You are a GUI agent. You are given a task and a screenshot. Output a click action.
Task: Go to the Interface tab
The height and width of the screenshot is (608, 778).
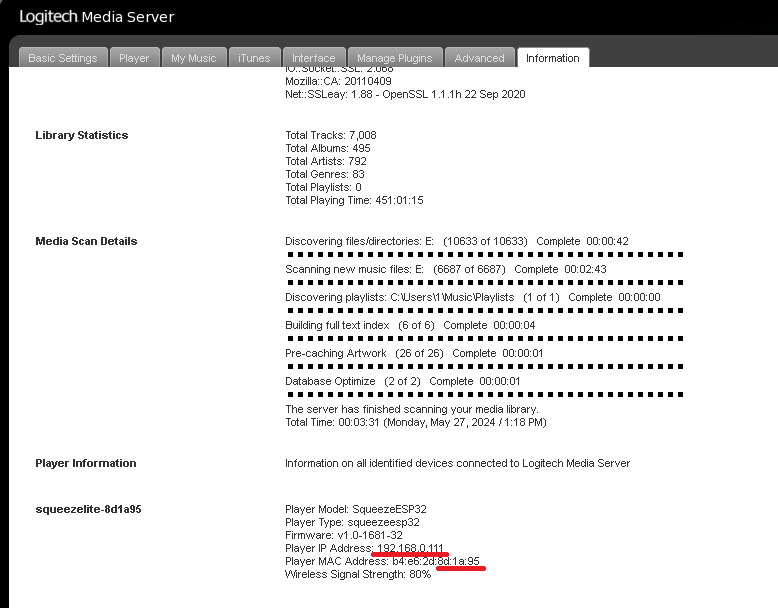coord(314,58)
